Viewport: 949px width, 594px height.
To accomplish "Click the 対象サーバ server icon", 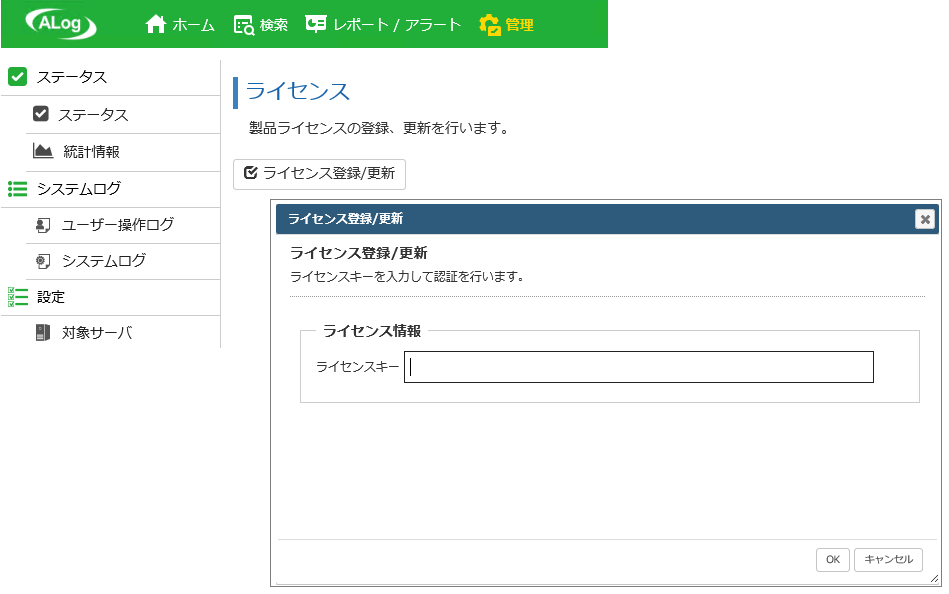I will pyautogui.click(x=42, y=332).
